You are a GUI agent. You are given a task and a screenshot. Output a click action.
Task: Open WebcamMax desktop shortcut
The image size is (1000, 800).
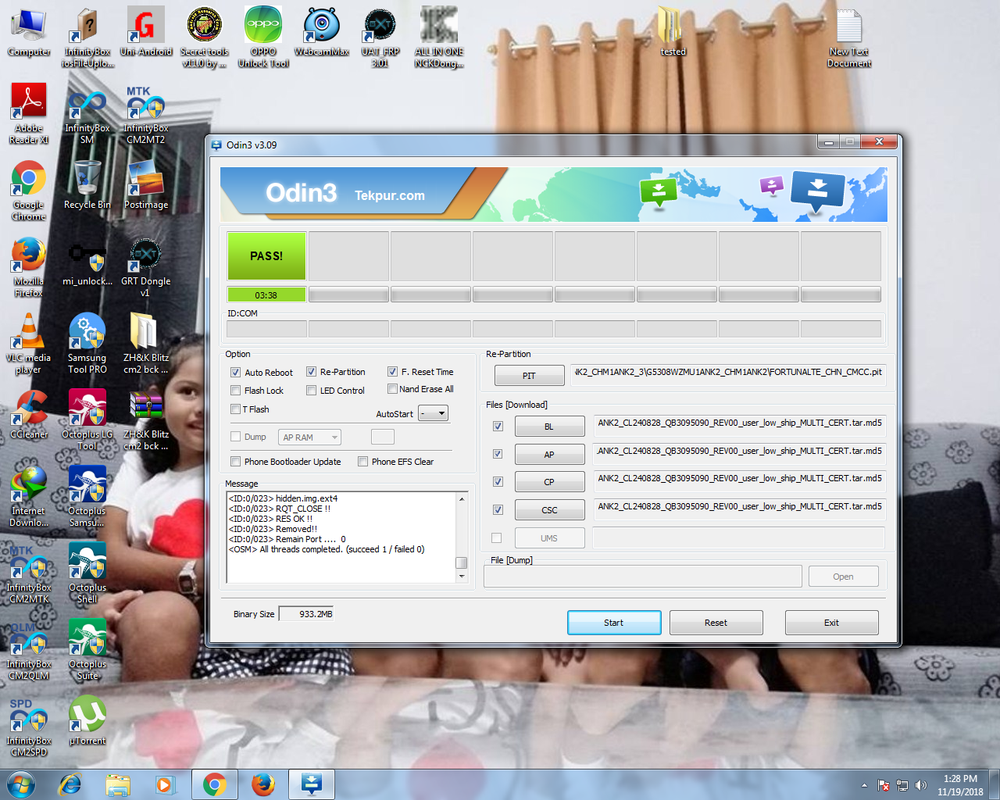(x=321, y=33)
